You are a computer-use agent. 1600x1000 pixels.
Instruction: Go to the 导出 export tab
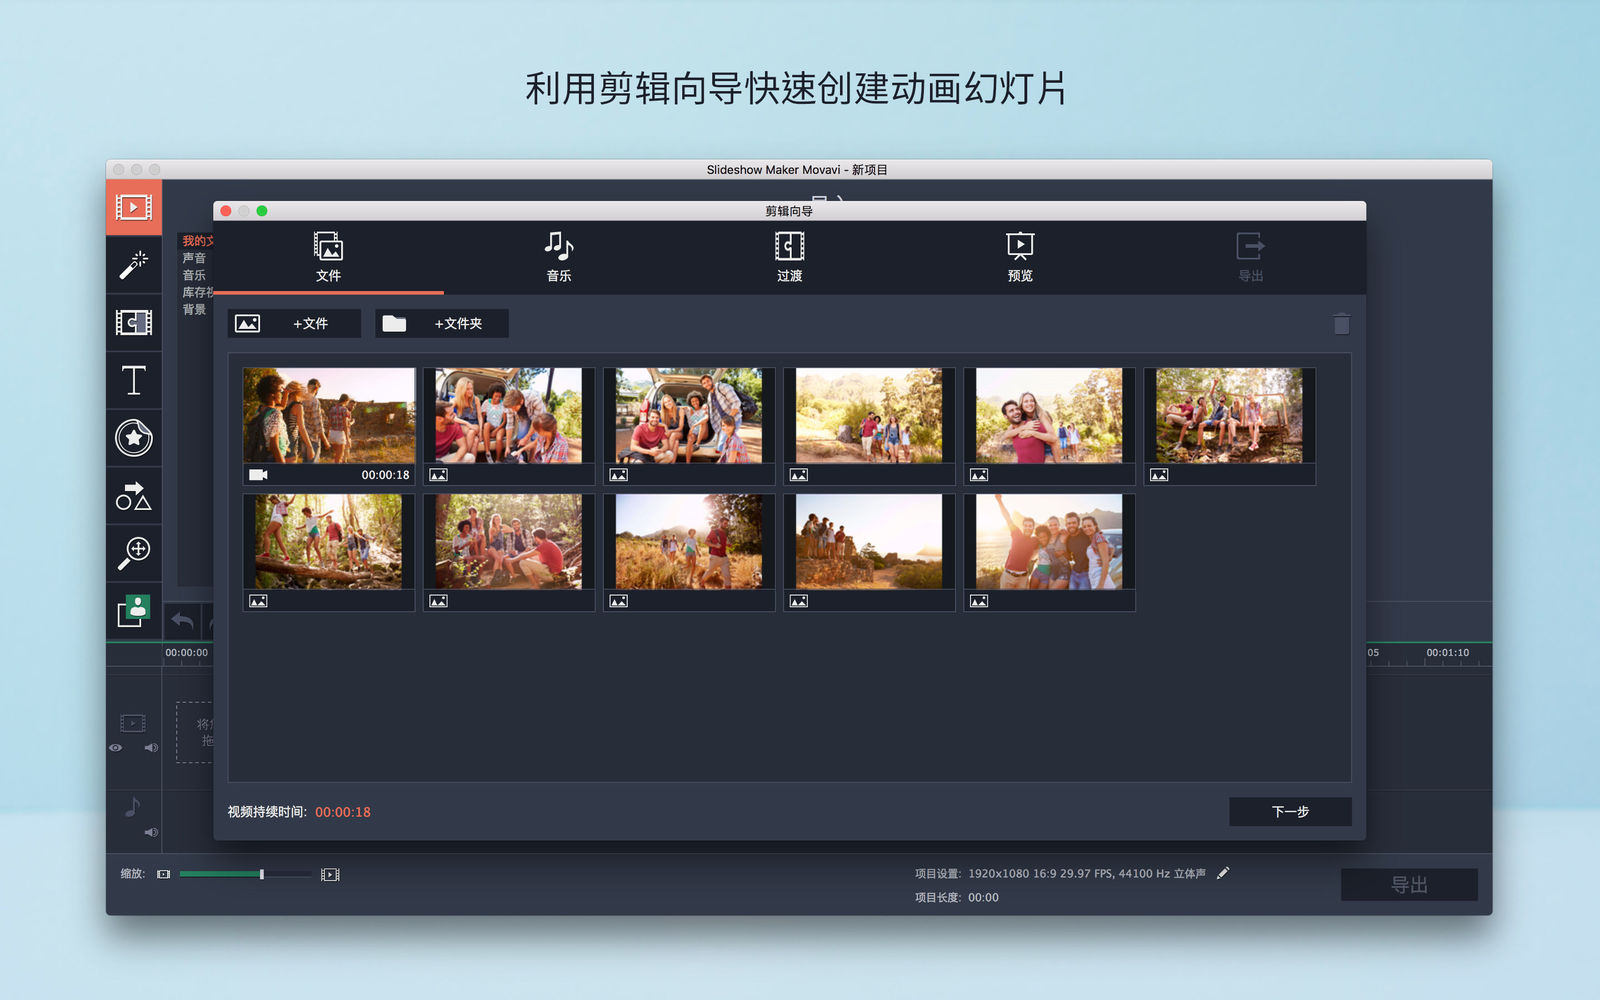click(x=1251, y=257)
